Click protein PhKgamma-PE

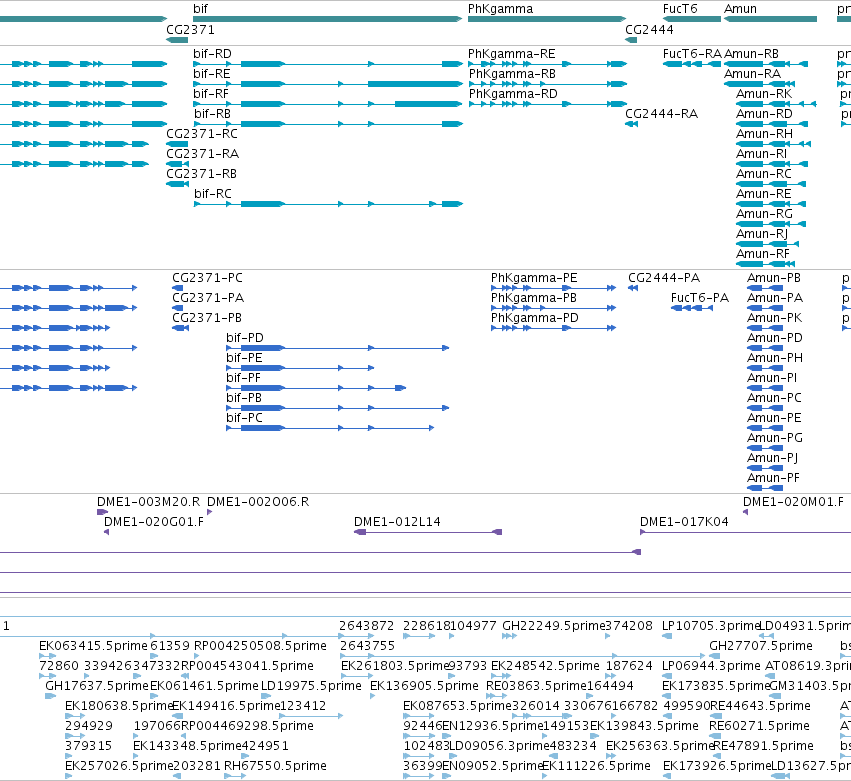pyautogui.click(x=534, y=278)
